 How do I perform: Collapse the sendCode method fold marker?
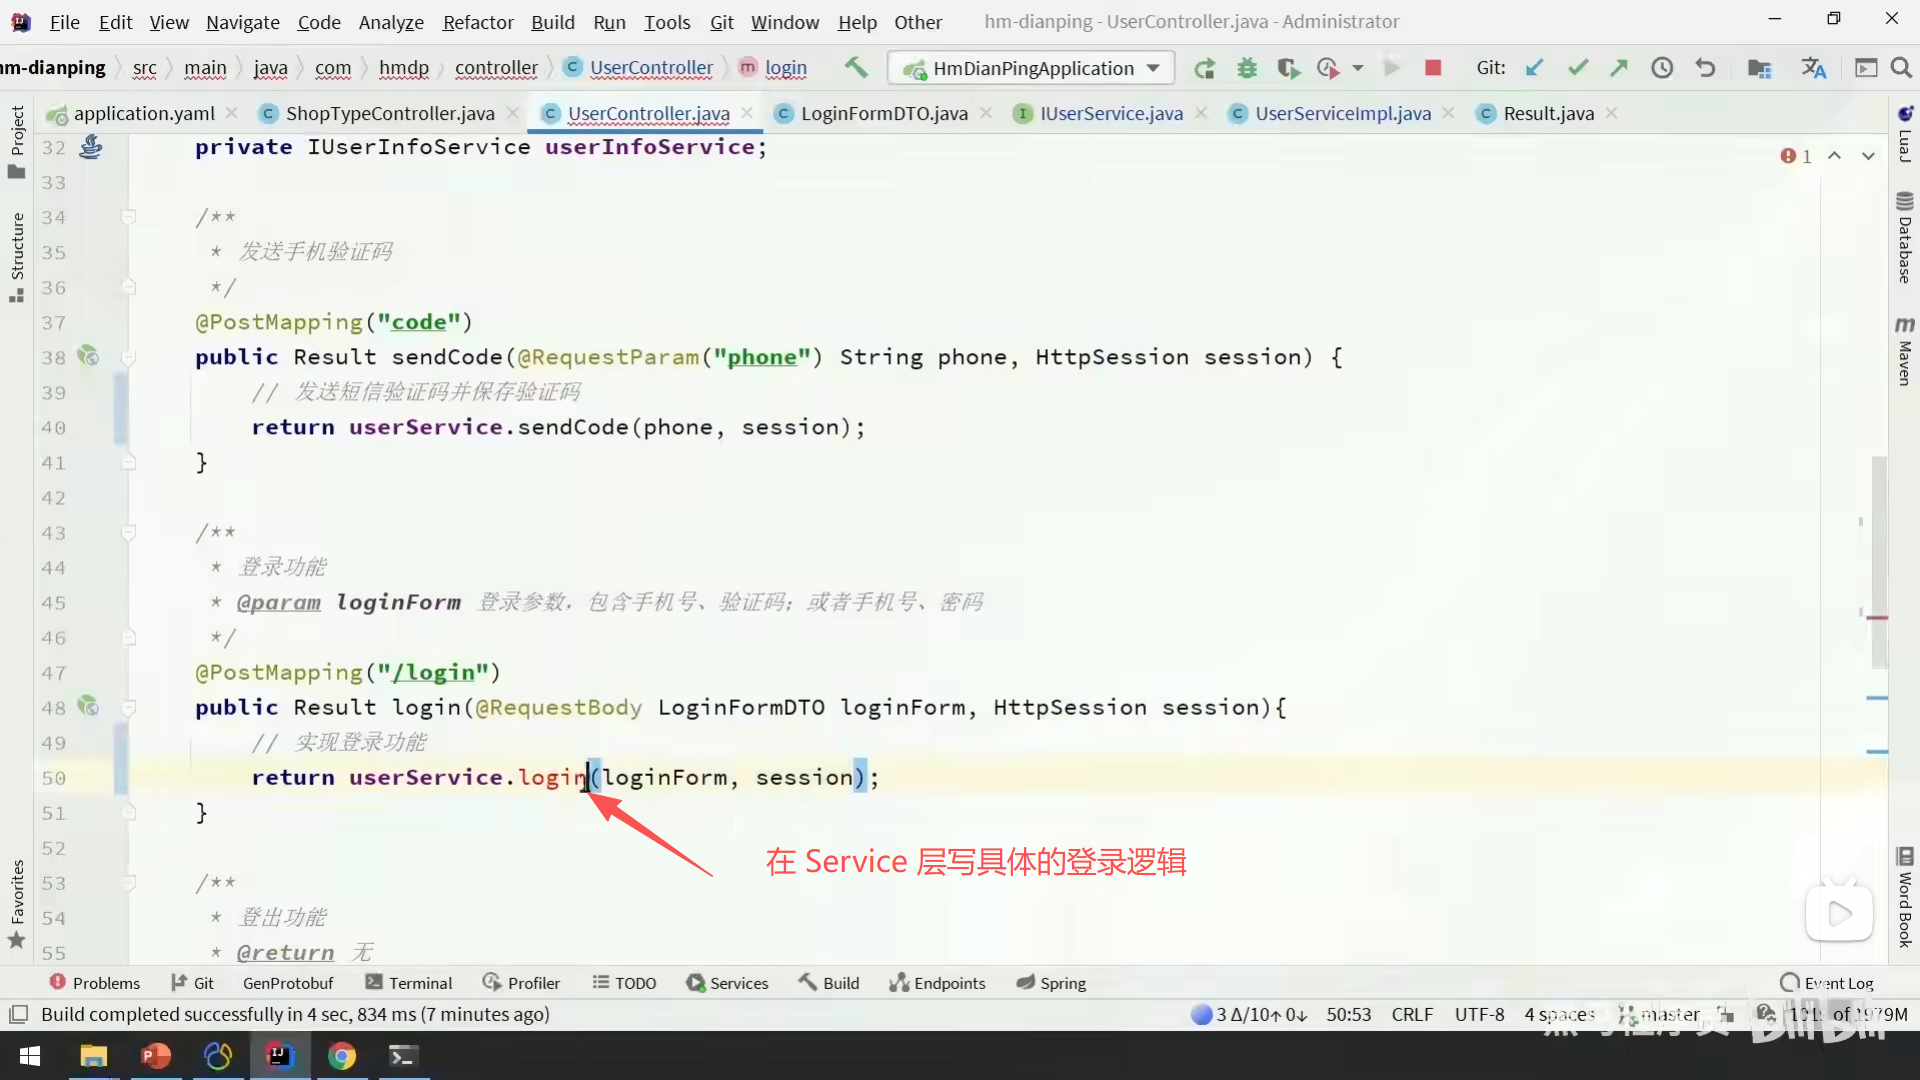pos(128,357)
